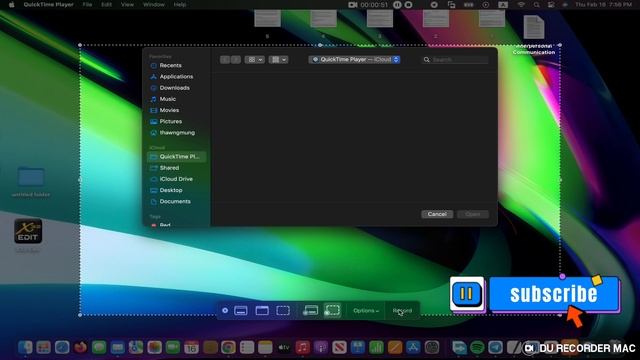Go forward using the file dialog's forward arrow
The image size is (640, 360).
point(236,60)
